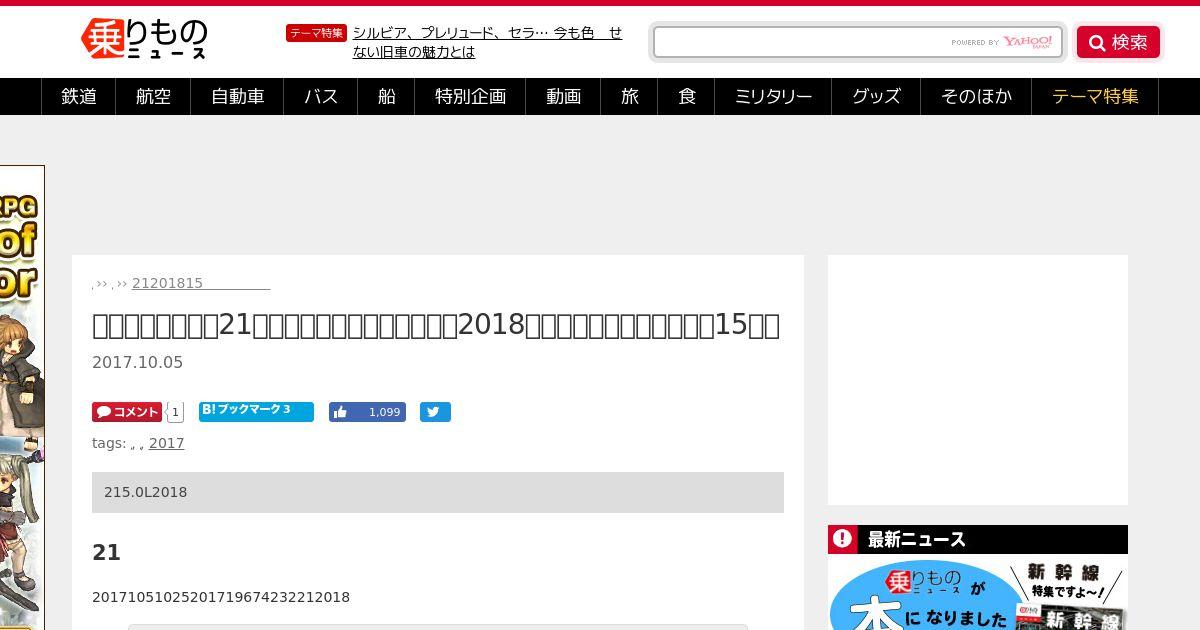Open the そのほか menu item
This screenshot has height=630, width=1200.
click(976, 96)
